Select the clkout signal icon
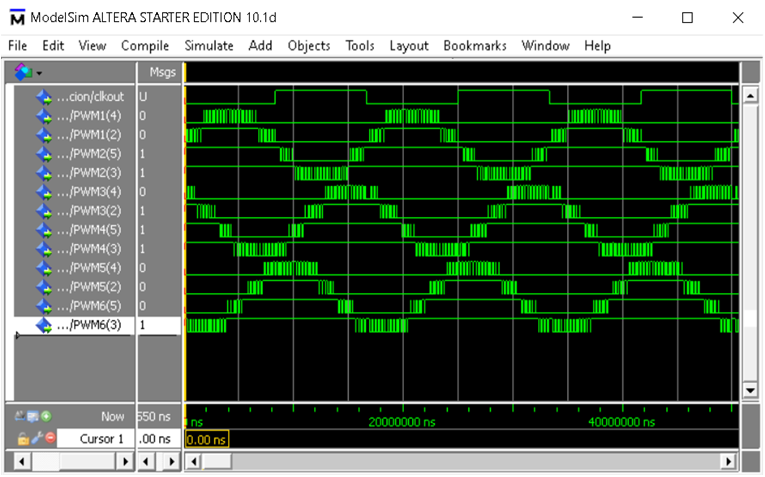Screen dimensions: 765x477 coord(43,97)
